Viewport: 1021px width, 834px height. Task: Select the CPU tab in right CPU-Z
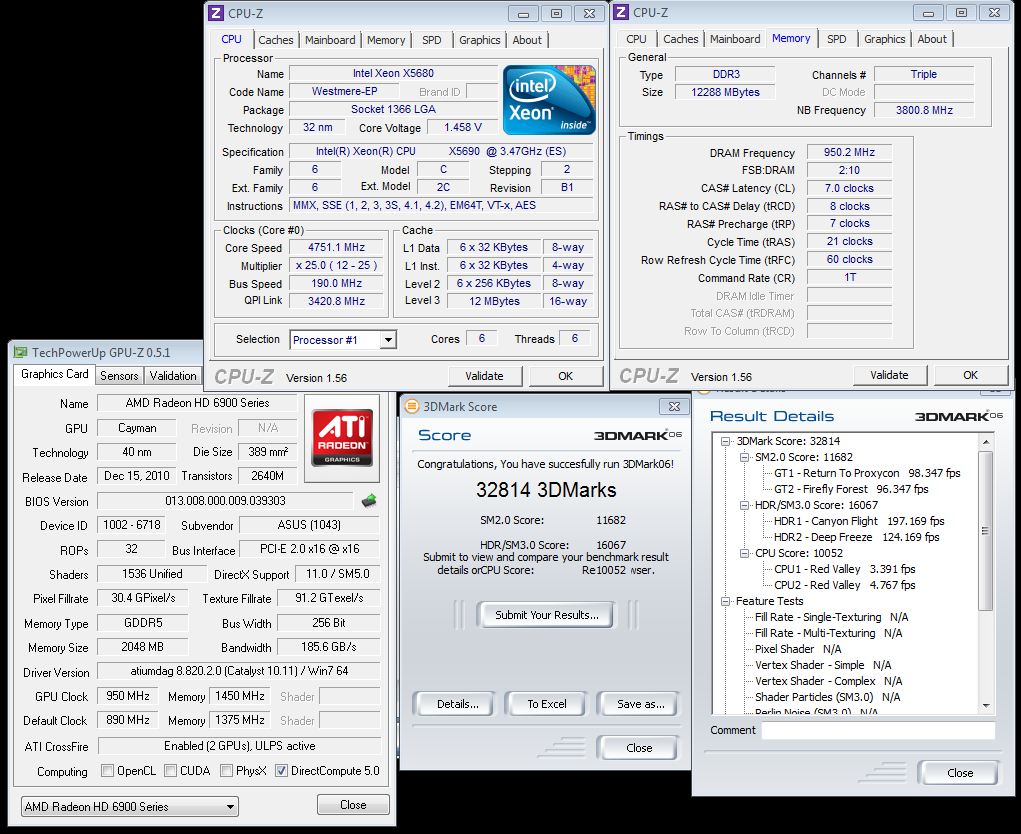[x=636, y=39]
